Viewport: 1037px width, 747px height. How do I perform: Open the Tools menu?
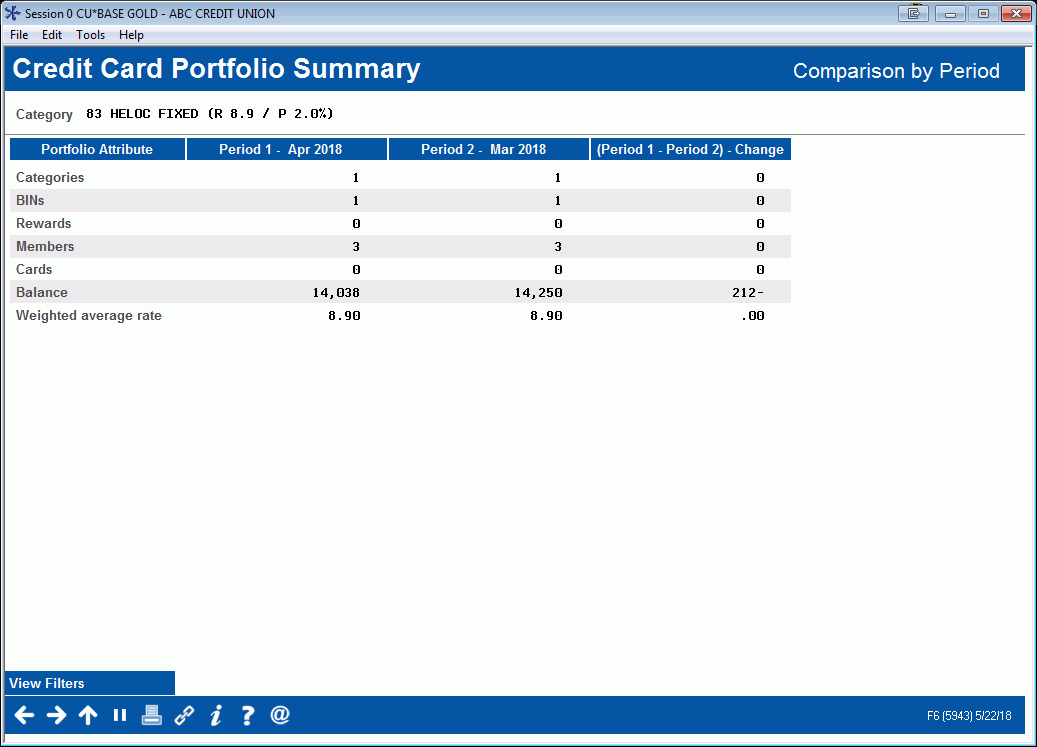(90, 34)
